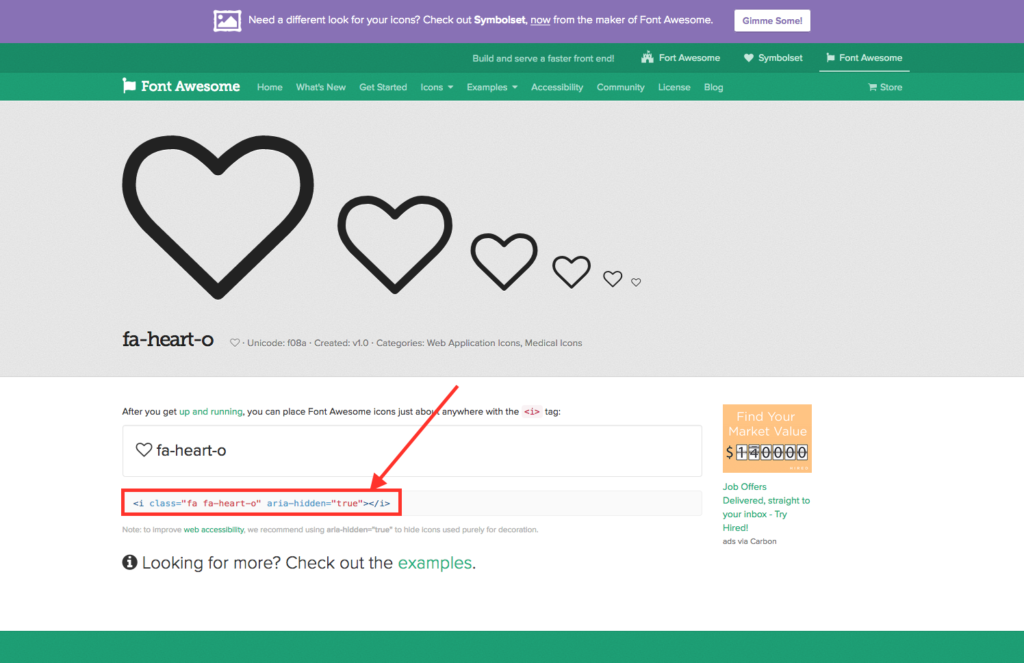Click the picture icon in purple banner

[x=227, y=19]
